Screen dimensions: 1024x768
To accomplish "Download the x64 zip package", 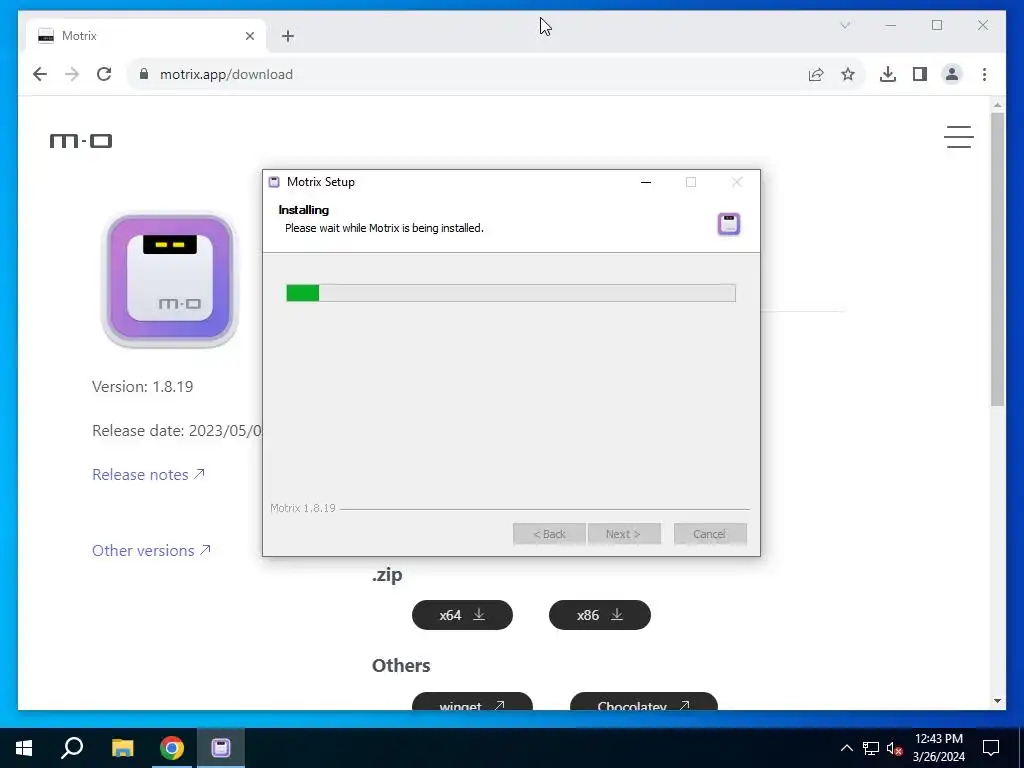I will (x=462, y=615).
